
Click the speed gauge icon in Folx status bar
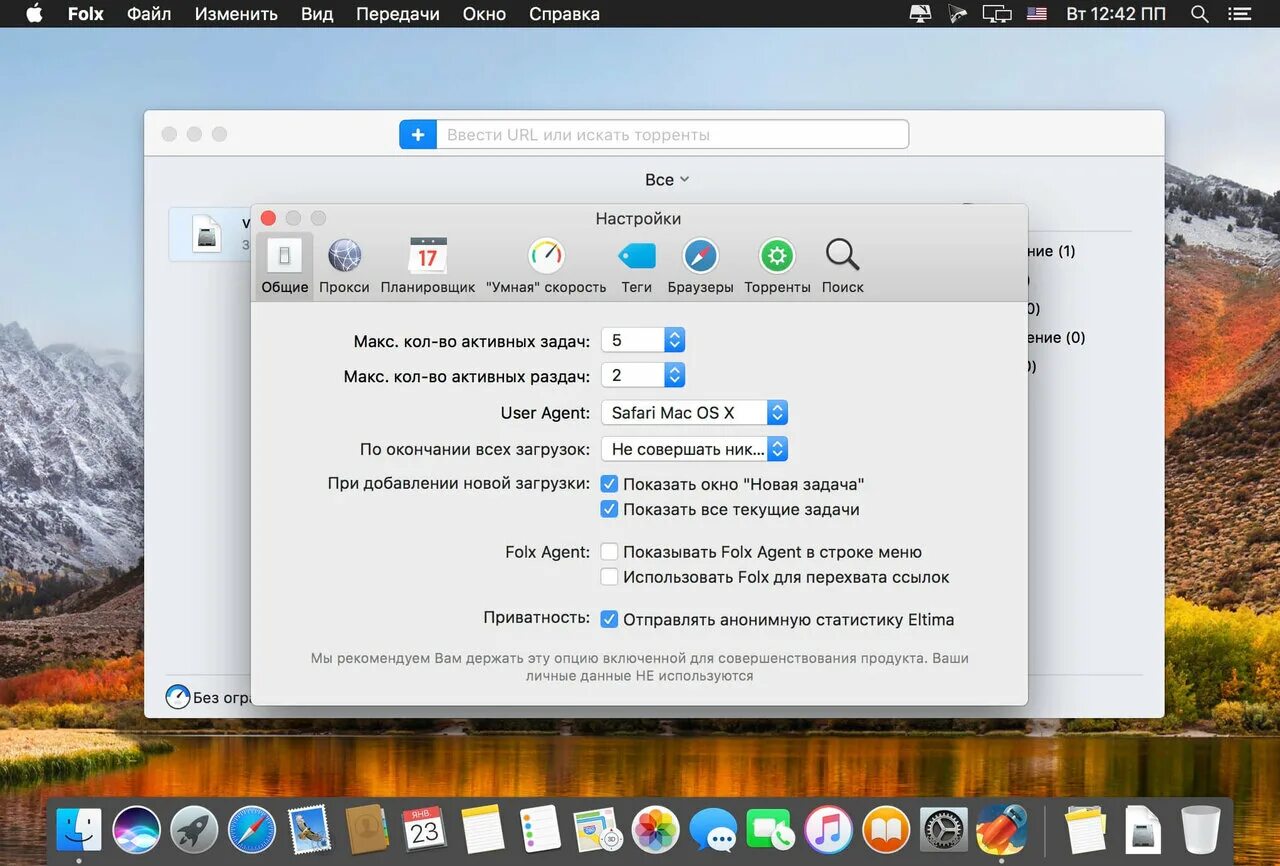click(178, 697)
